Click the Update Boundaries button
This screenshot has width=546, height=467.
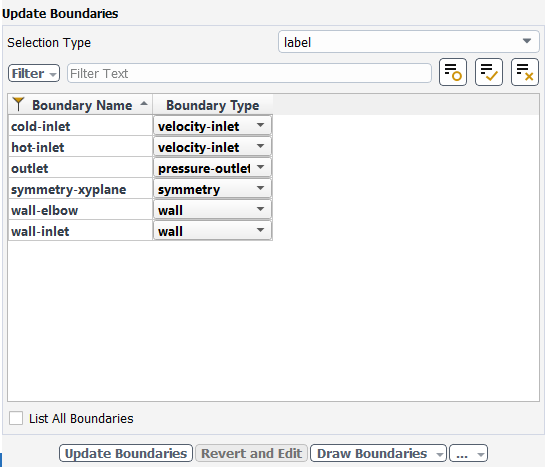(126, 453)
